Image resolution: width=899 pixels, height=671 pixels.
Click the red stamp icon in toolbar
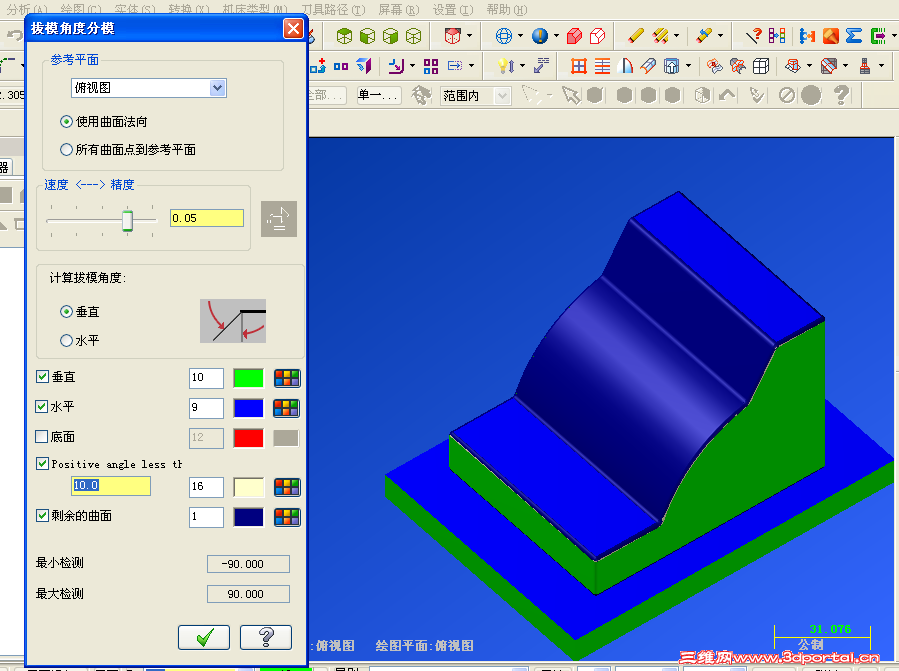pyautogui.click(x=865, y=67)
